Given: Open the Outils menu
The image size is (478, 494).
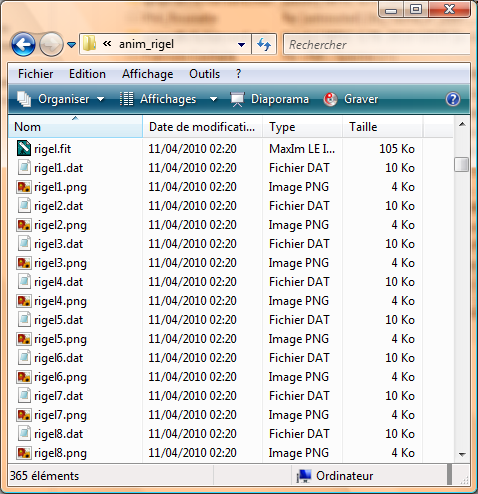Looking at the screenshot, I should (x=204, y=74).
